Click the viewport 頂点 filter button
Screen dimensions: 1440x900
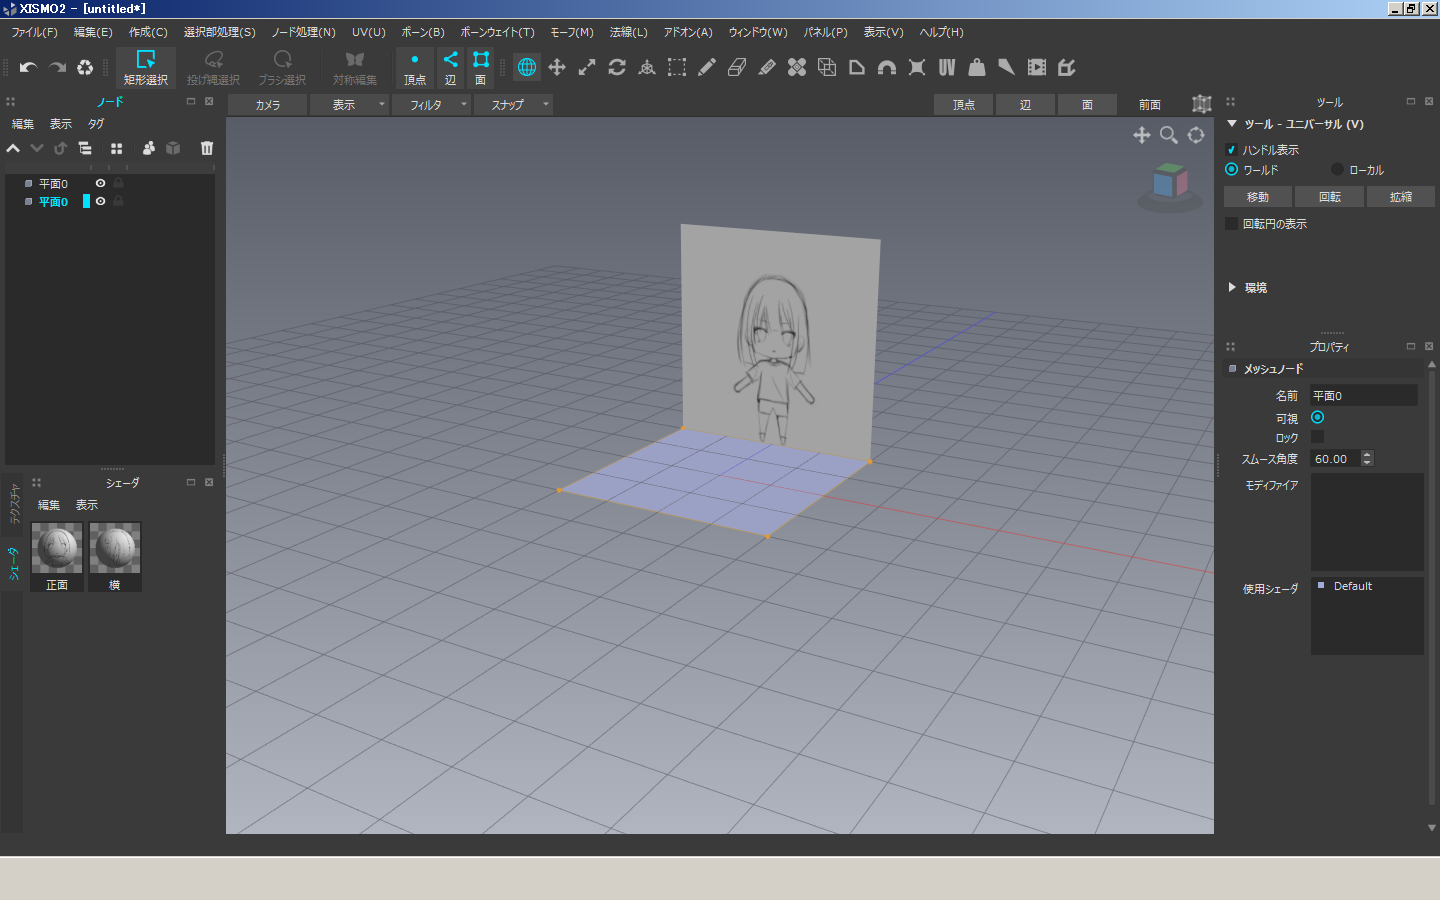click(x=964, y=104)
